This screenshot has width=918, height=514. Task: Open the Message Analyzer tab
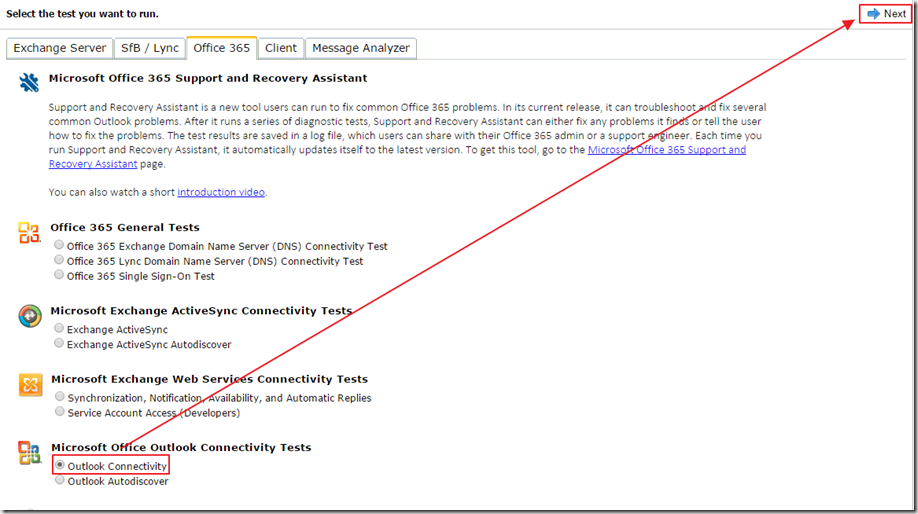(x=360, y=48)
